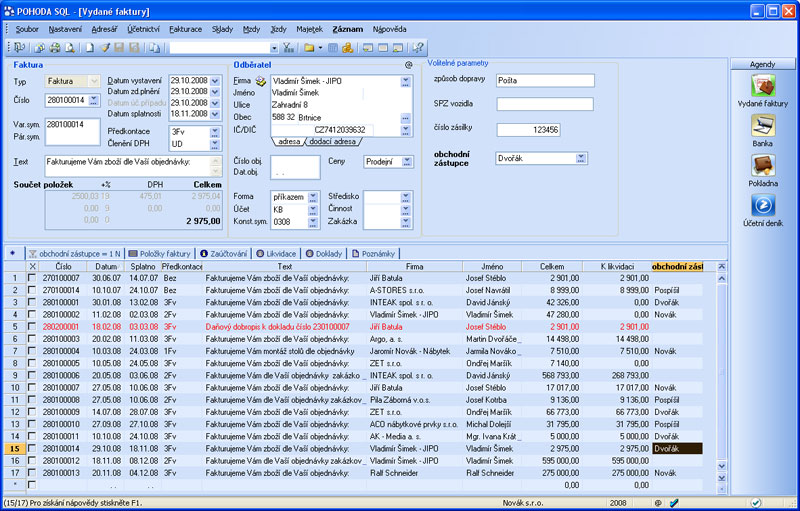
Task: Open the Ceny Prodejní dropdown
Action: pos(407,162)
